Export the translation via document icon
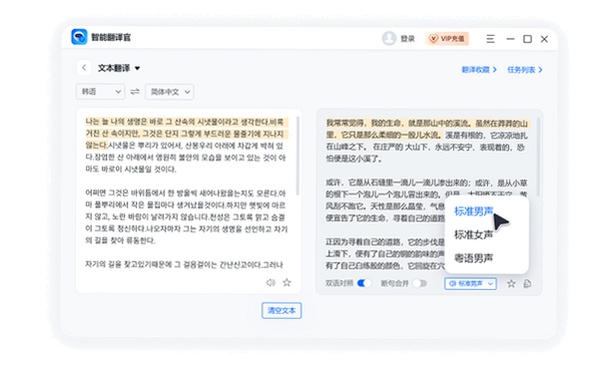This screenshot has width=590, height=366. pos(528,284)
